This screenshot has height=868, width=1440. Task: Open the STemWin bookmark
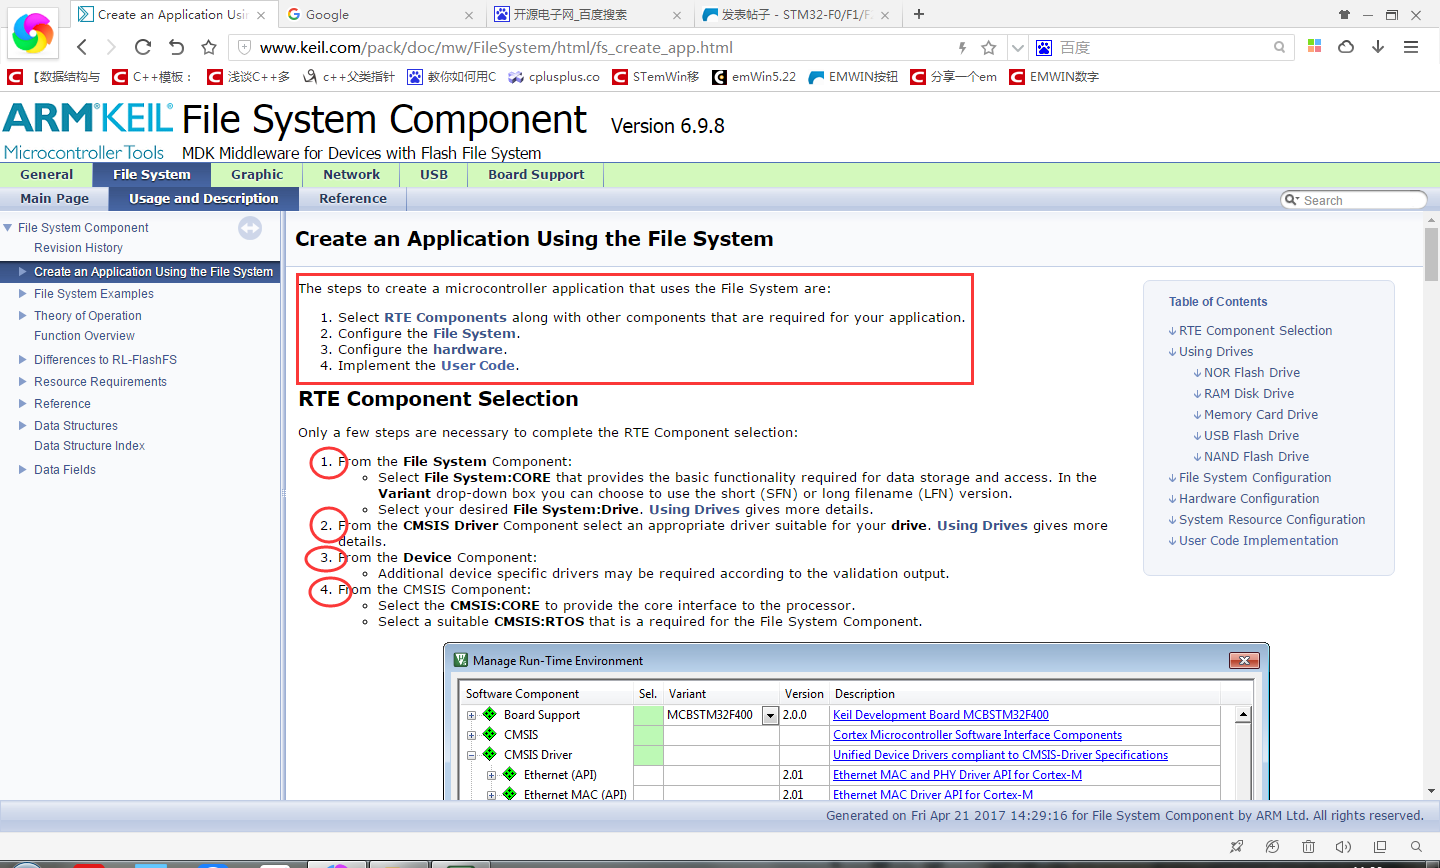(x=656, y=77)
